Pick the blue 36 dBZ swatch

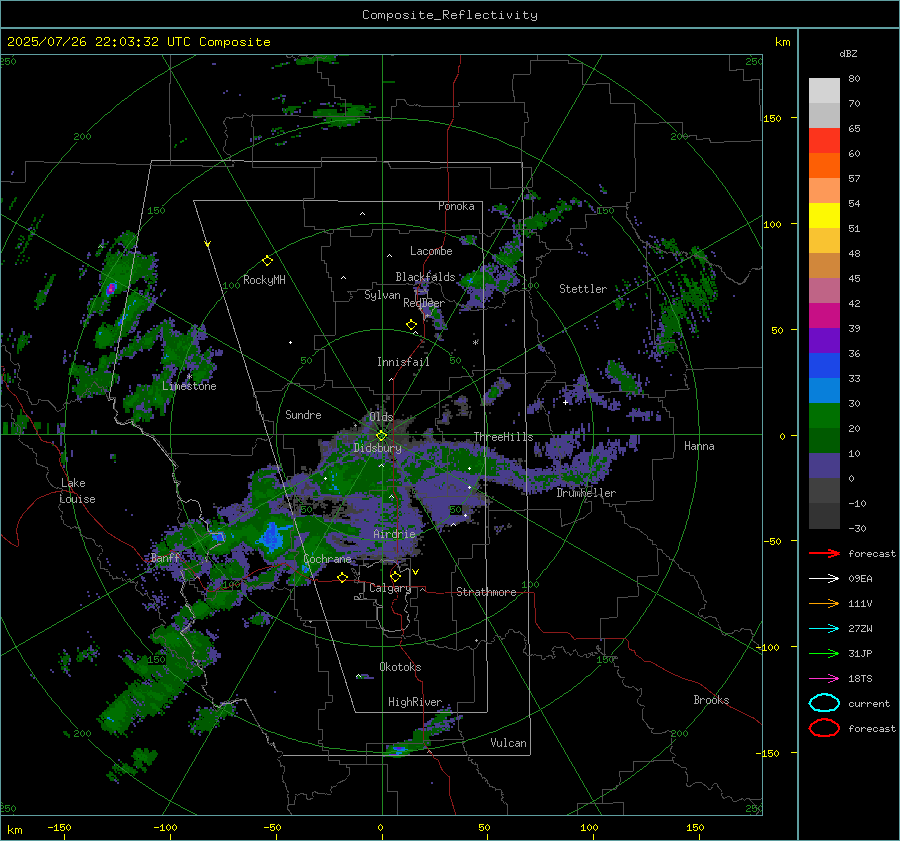(x=824, y=365)
